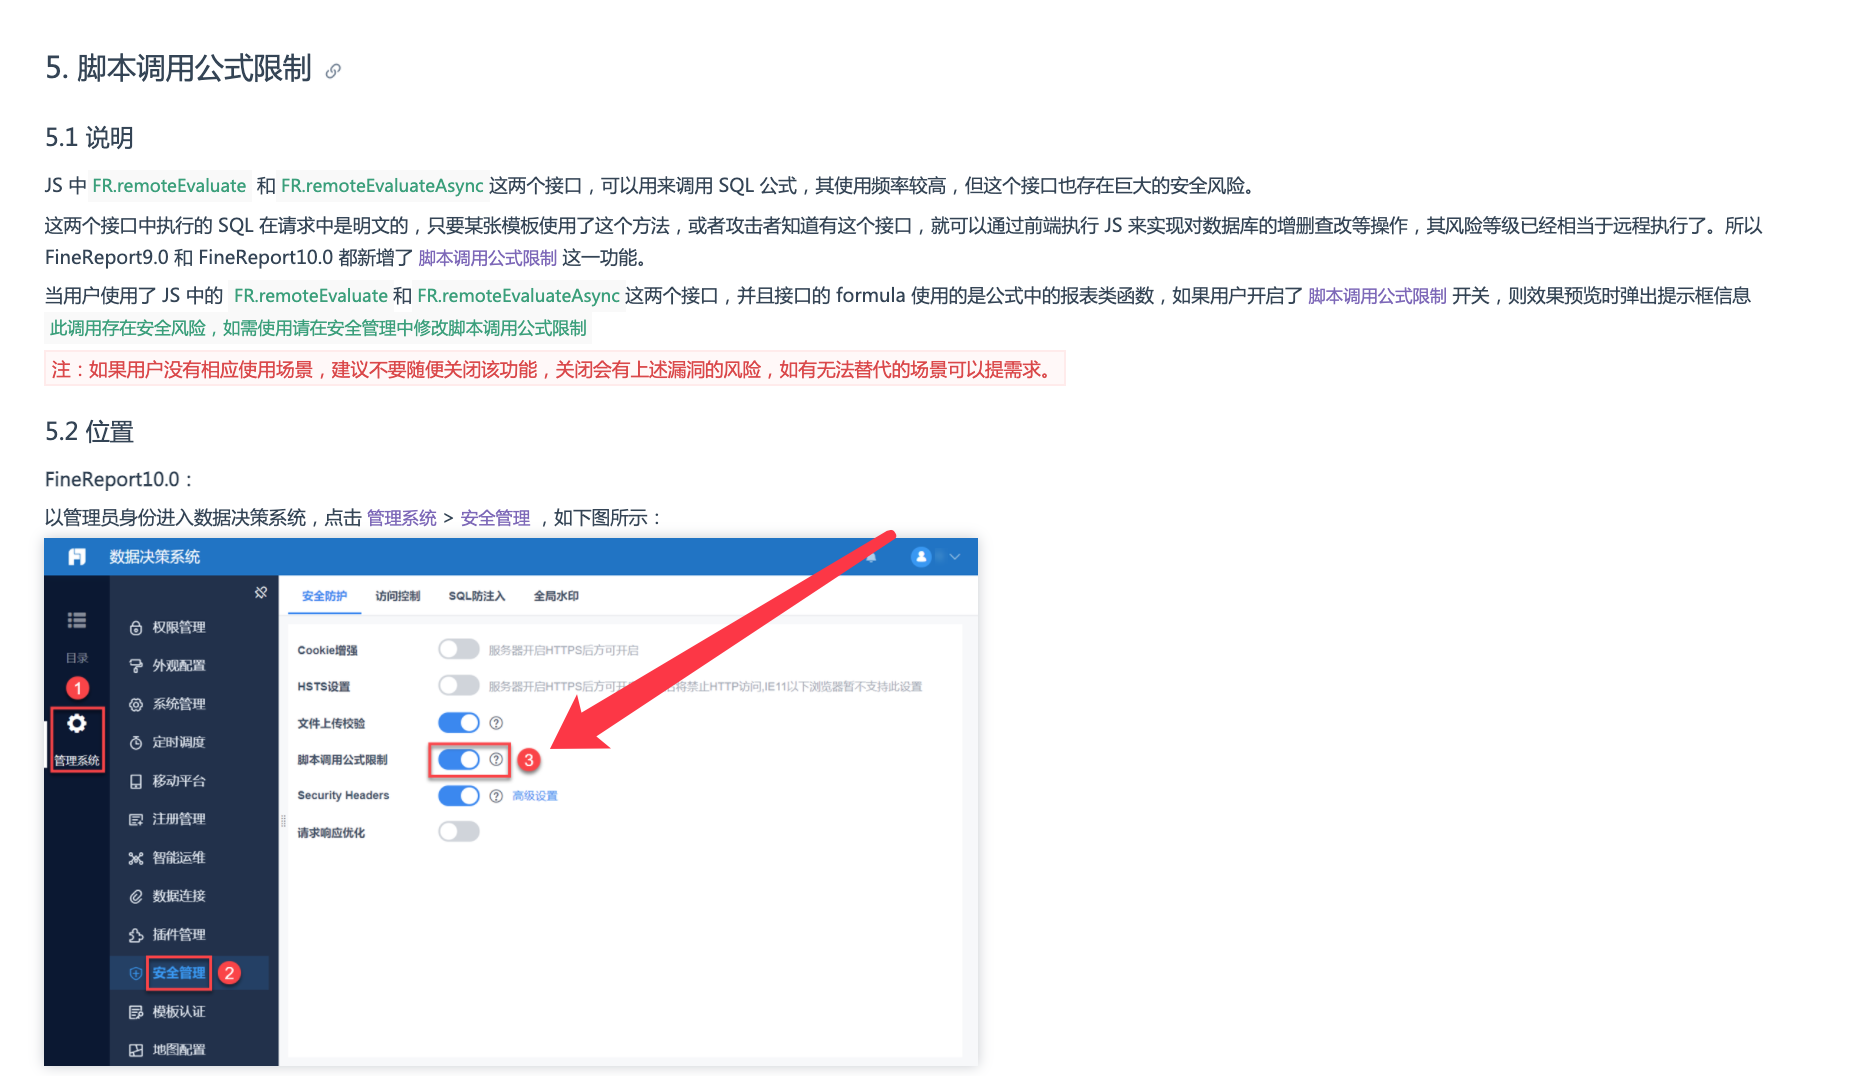This screenshot has height=1076, width=1854.
Task: Click the tablet icon for 移动平台
Action: 136,781
